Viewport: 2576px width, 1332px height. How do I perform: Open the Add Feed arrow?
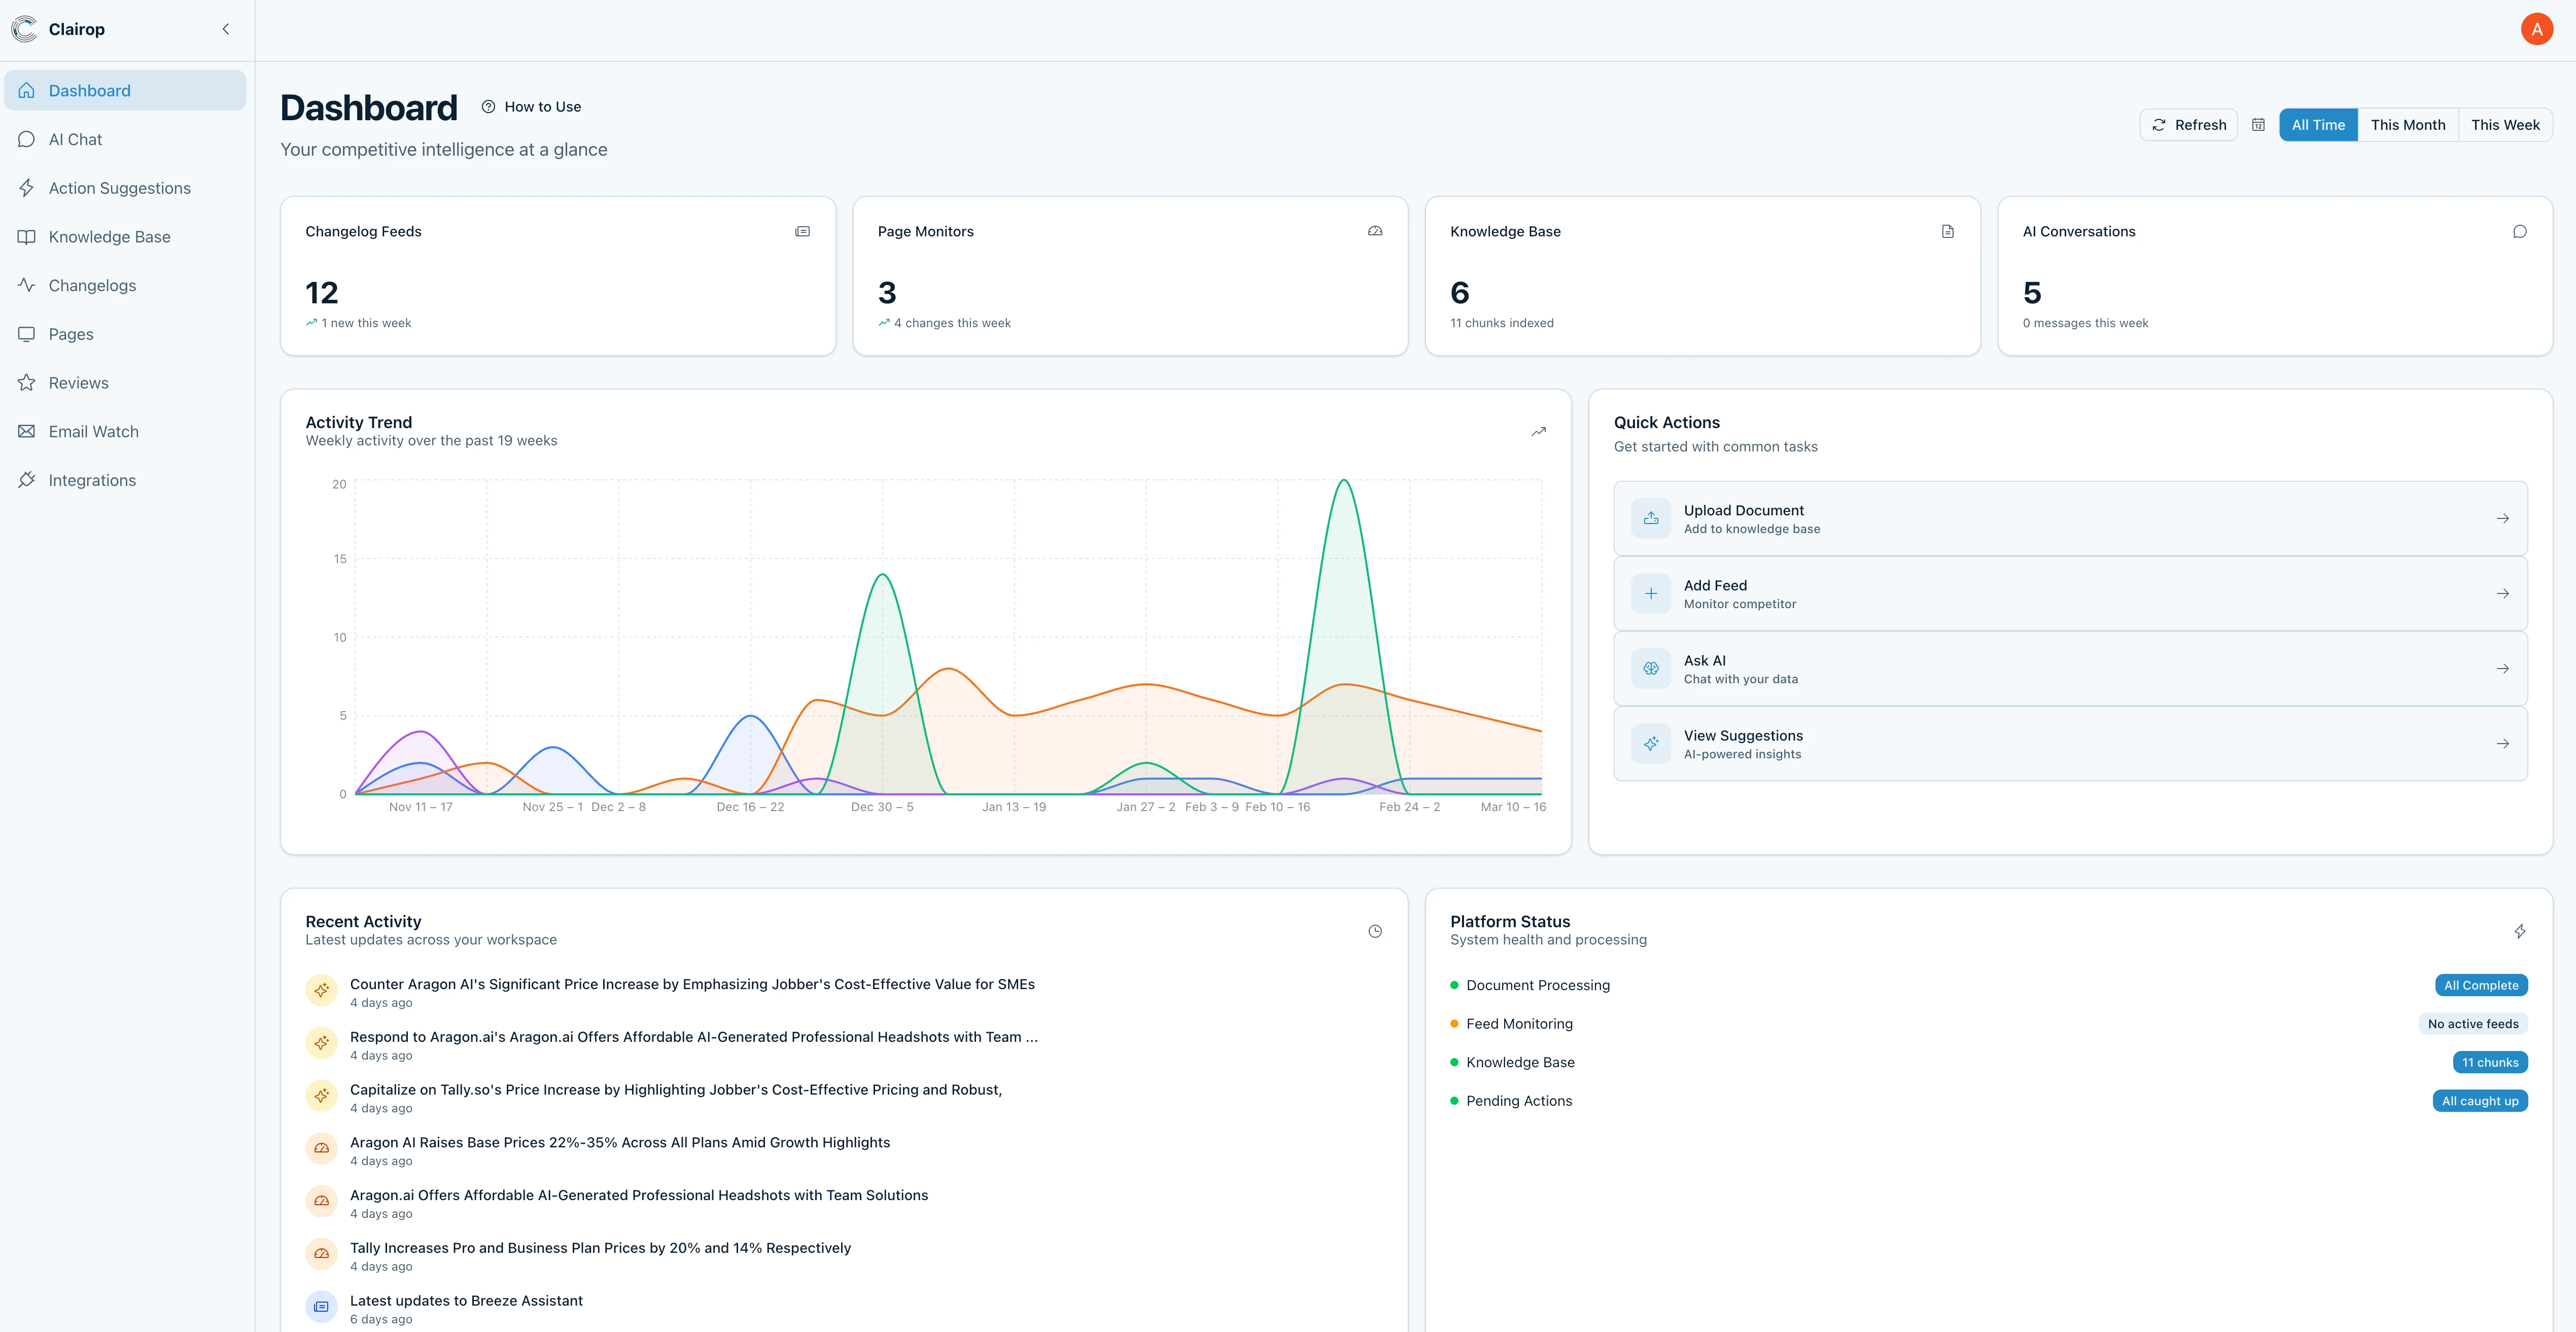pyautogui.click(x=2502, y=594)
